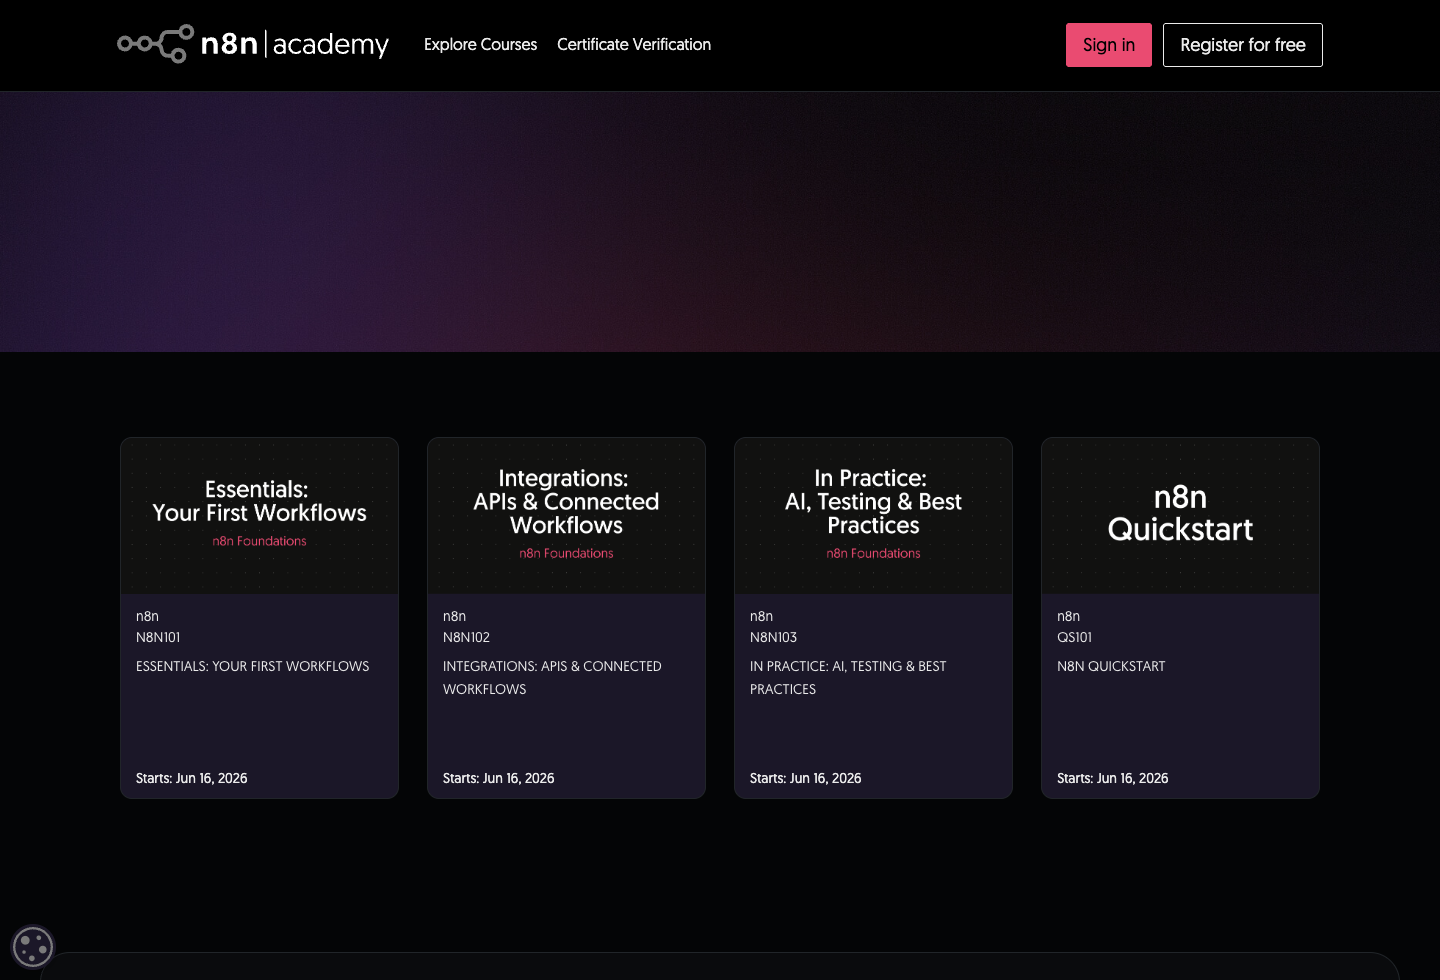
Task: Click IN PRACTICE: AI, TESTING & BEST PRACTICES title
Action: pos(848,677)
